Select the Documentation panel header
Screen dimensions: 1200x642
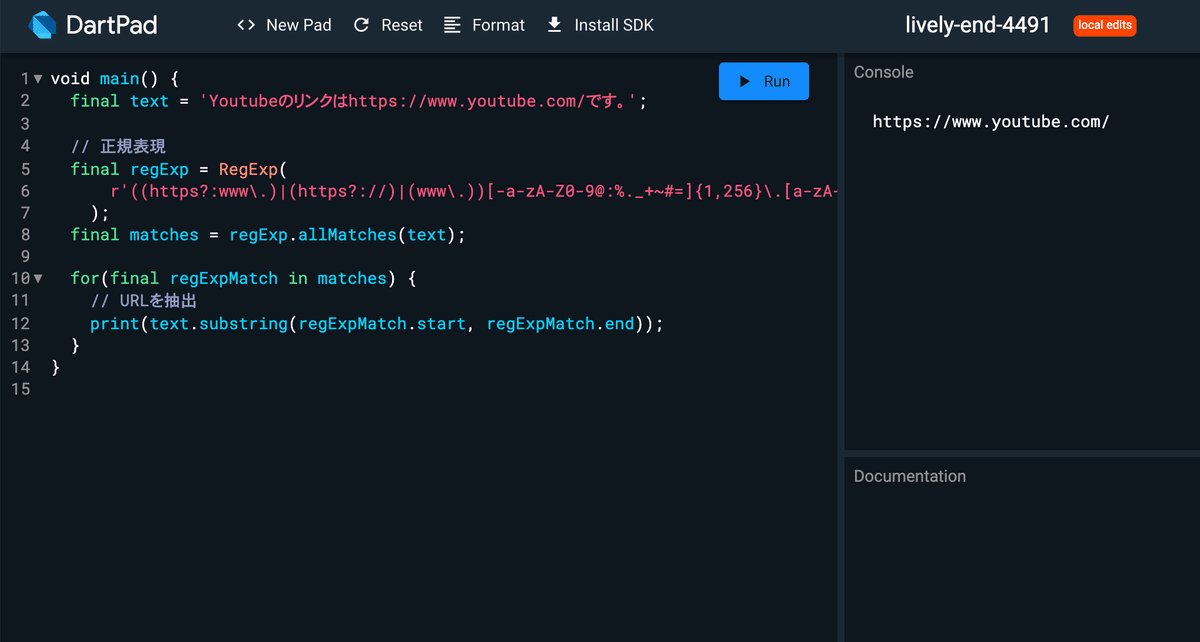pyautogui.click(x=910, y=476)
